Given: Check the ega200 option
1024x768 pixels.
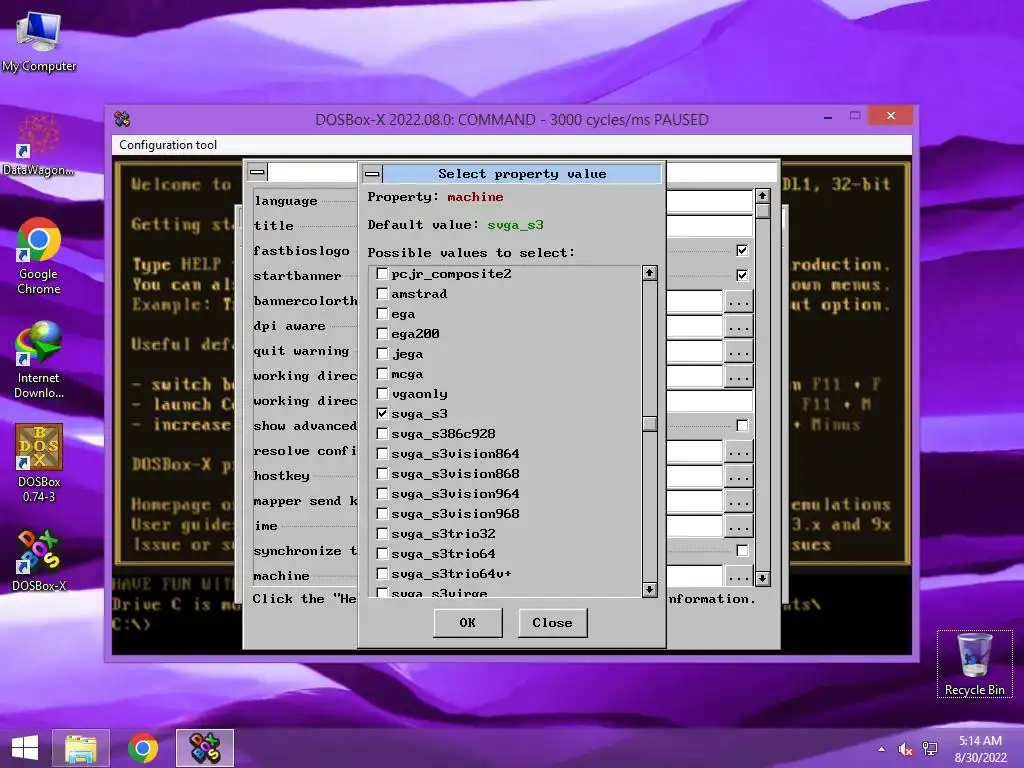Looking at the screenshot, I should point(383,334).
